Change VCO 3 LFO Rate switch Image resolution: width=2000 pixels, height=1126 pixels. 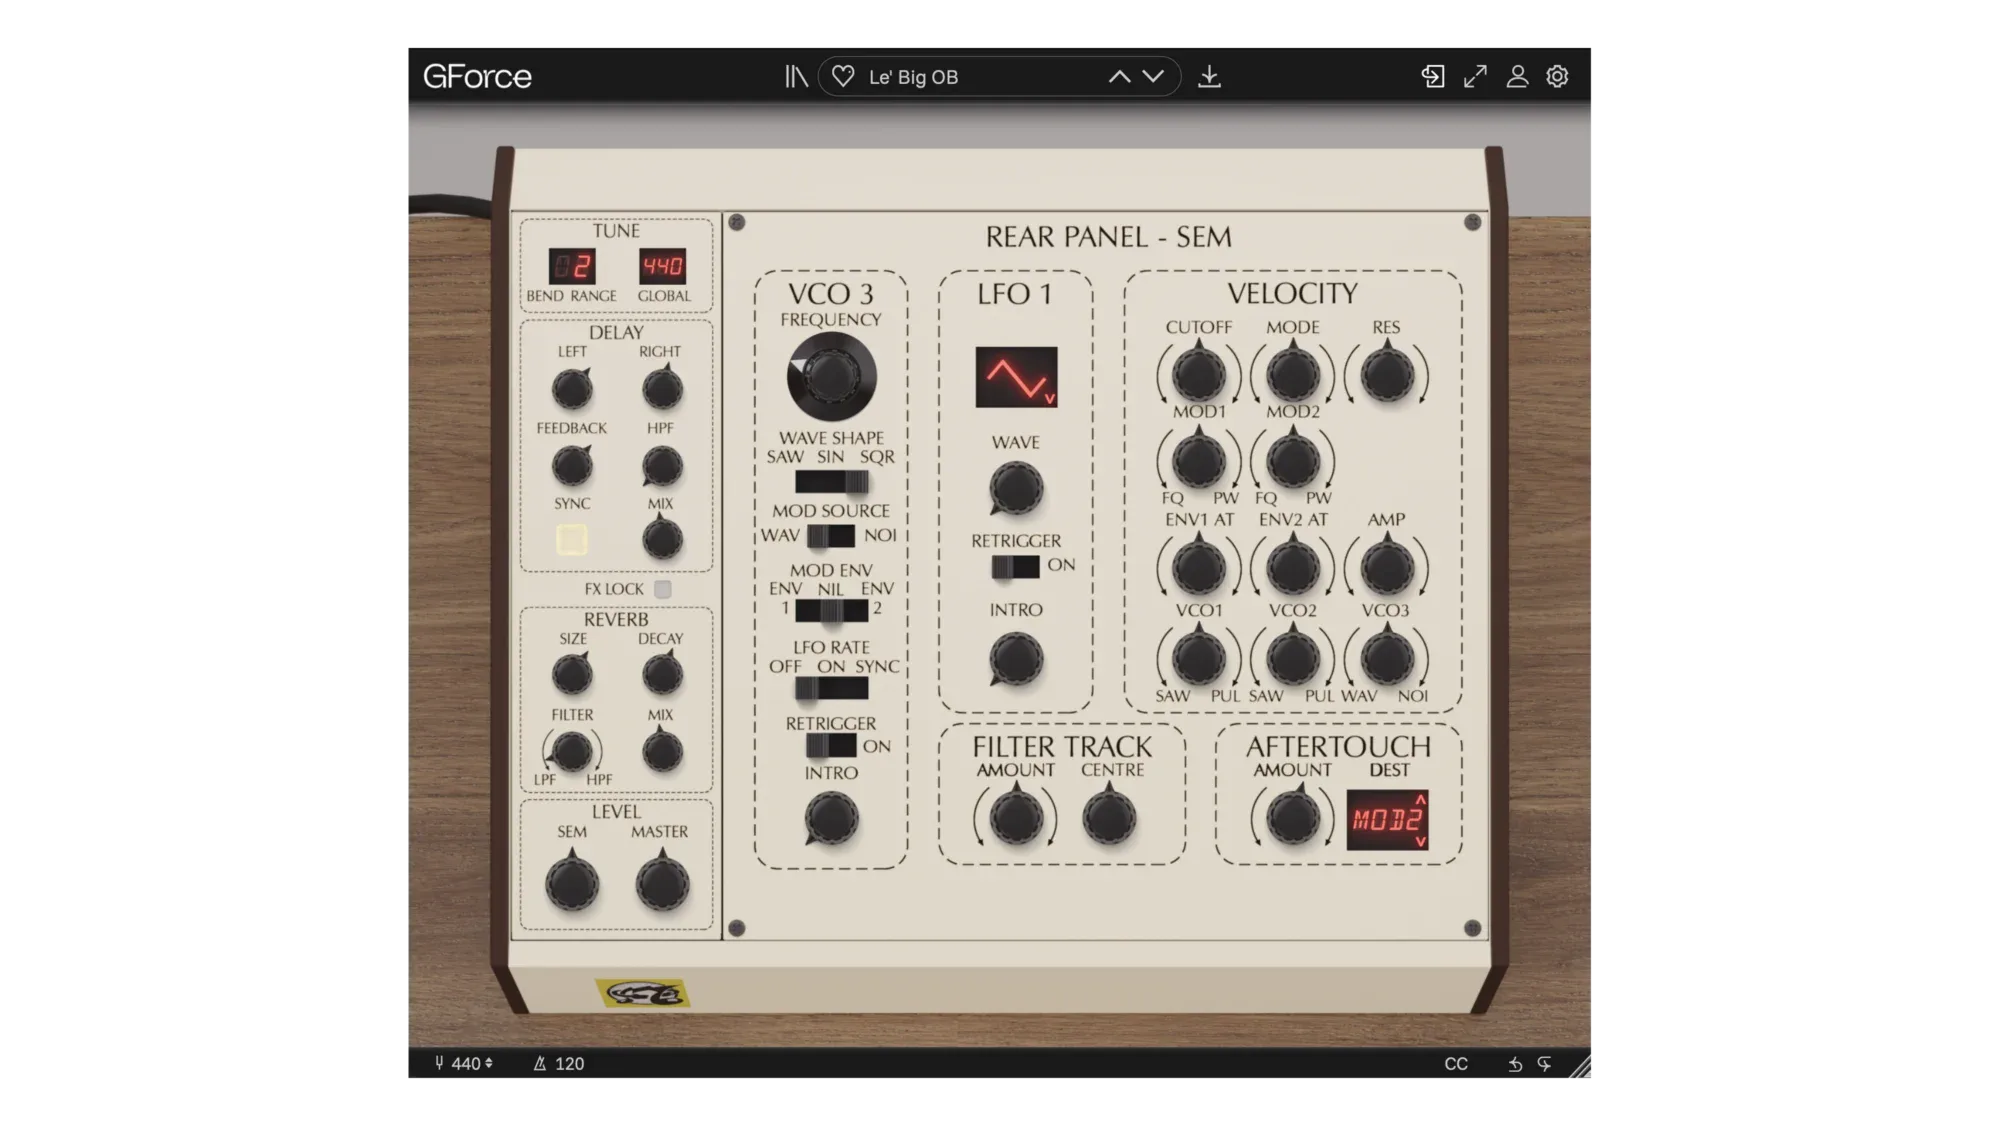[831, 688]
